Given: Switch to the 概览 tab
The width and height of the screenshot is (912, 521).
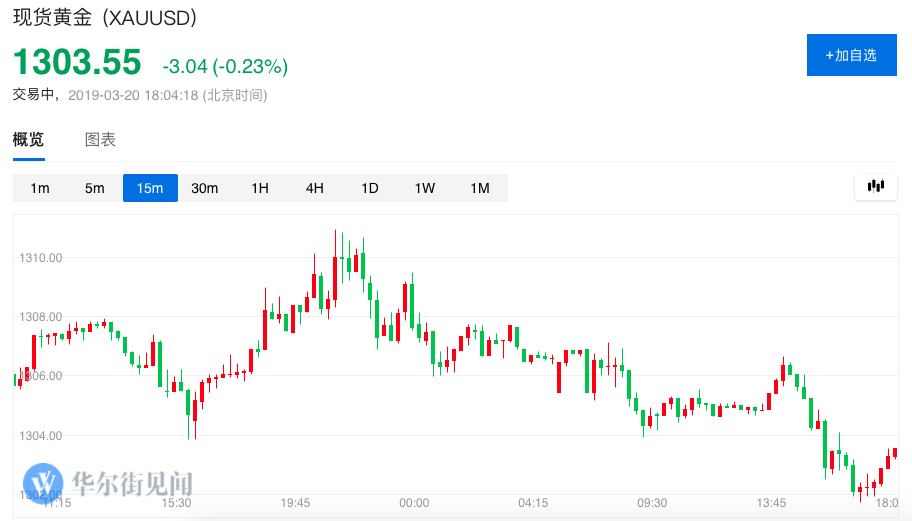Looking at the screenshot, I should (x=28, y=140).
